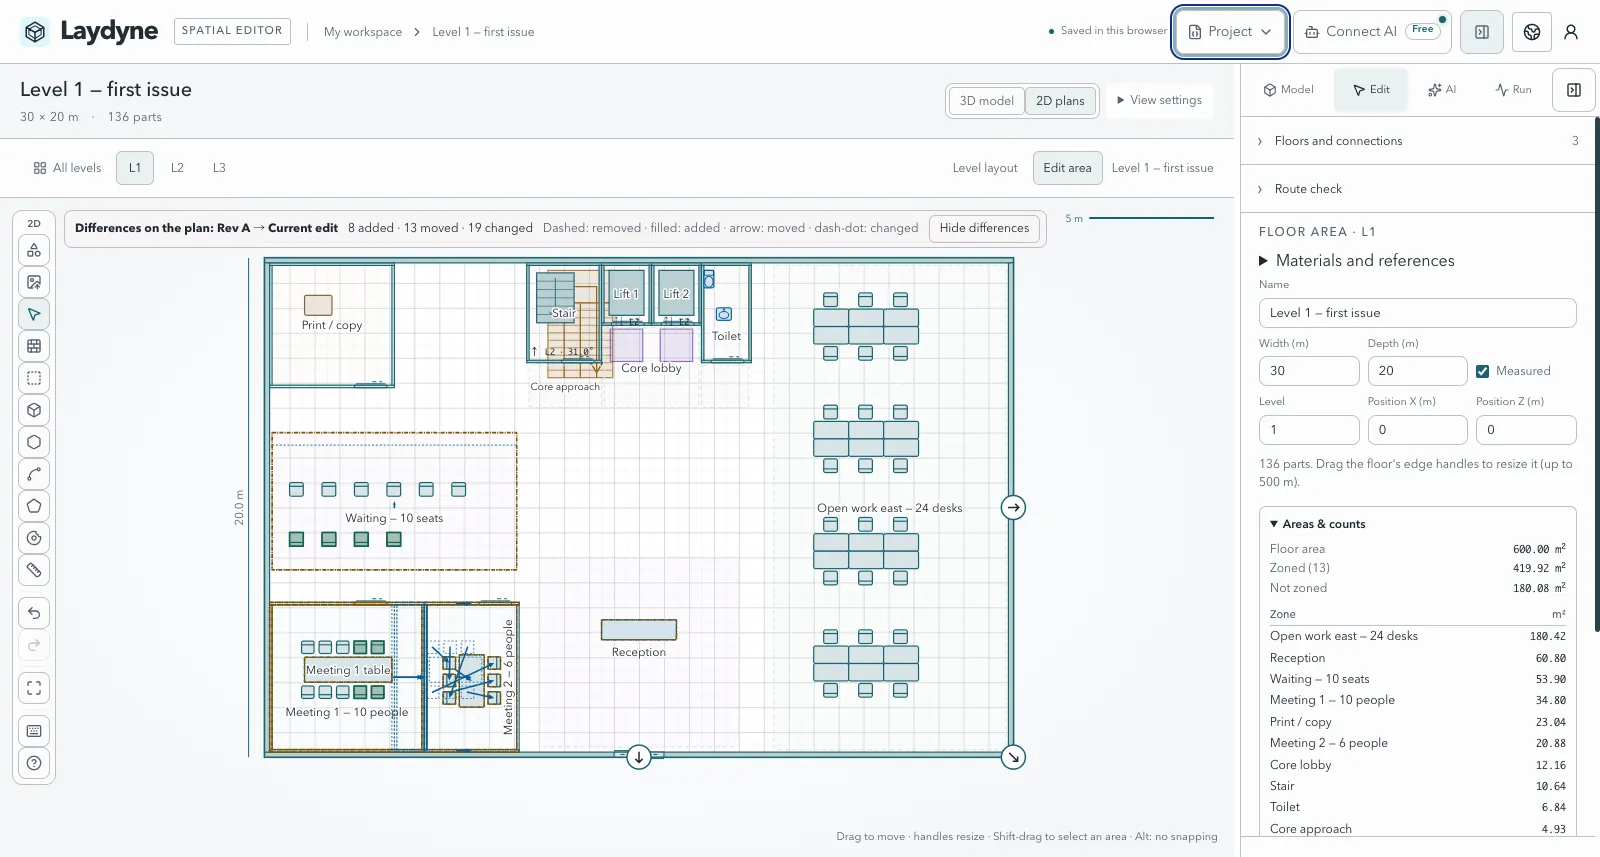Select the pointer selection tool
Viewport: 1600px width, 857px height.
coord(34,314)
